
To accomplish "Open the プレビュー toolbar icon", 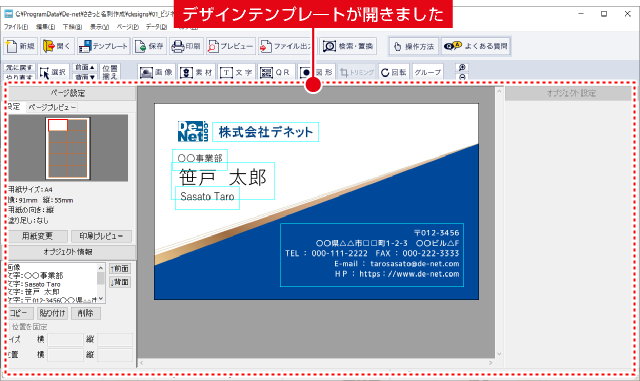I will point(231,46).
